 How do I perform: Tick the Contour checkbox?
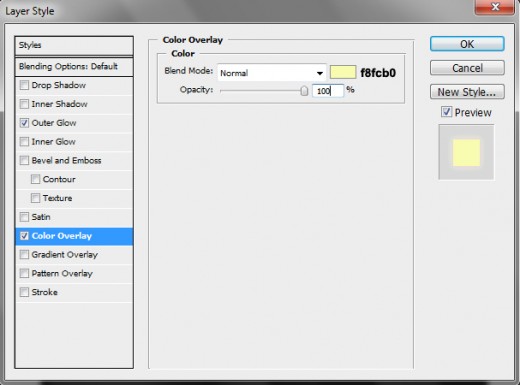[x=35, y=179]
